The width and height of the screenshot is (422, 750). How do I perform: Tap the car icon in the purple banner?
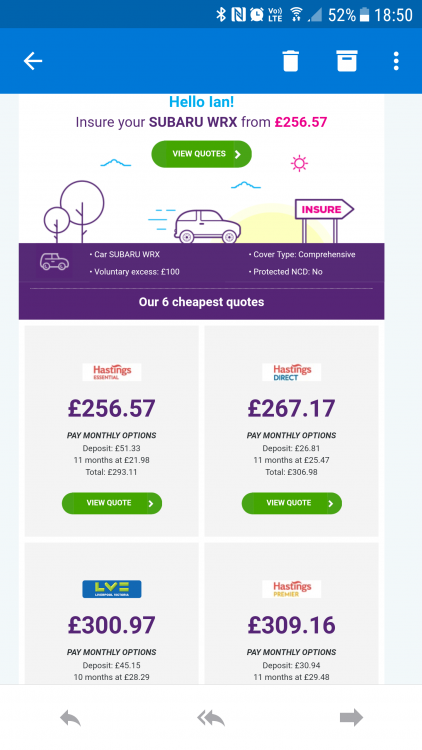tap(54, 262)
